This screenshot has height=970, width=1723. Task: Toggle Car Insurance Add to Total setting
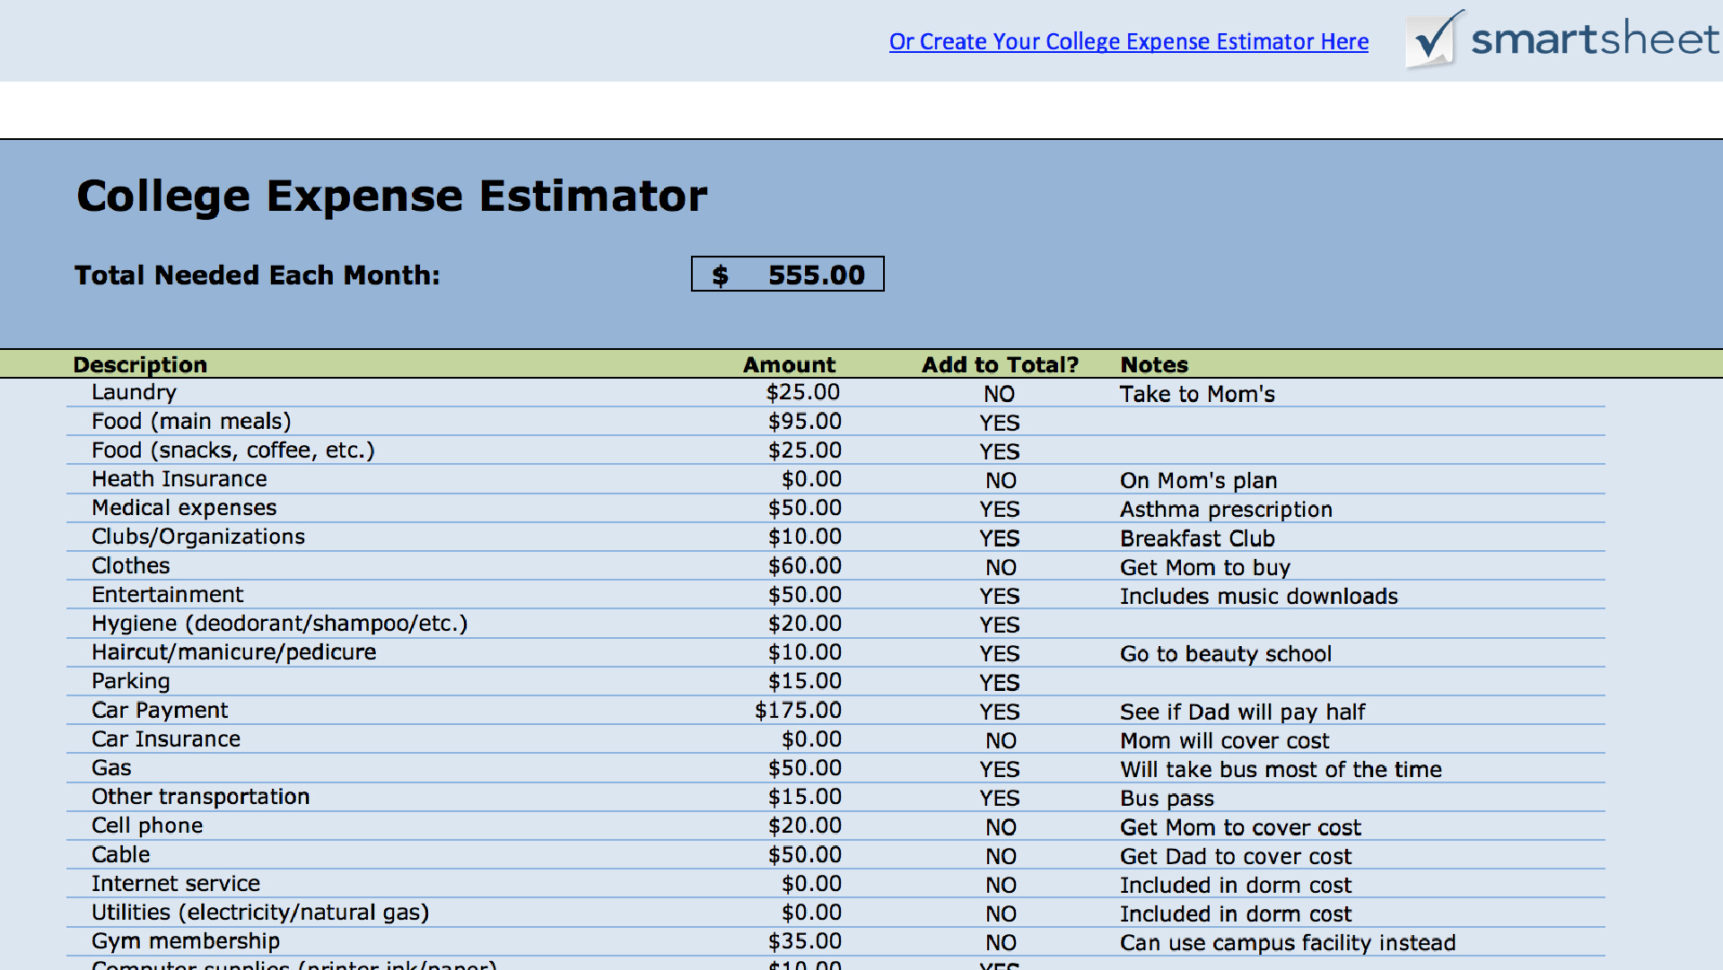pos(998,740)
